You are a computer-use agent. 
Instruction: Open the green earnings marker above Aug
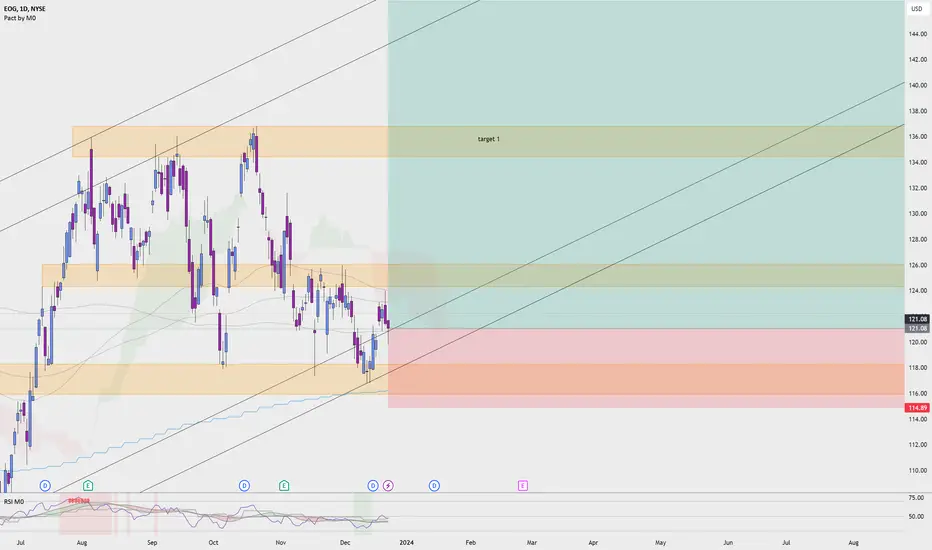tap(88, 486)
